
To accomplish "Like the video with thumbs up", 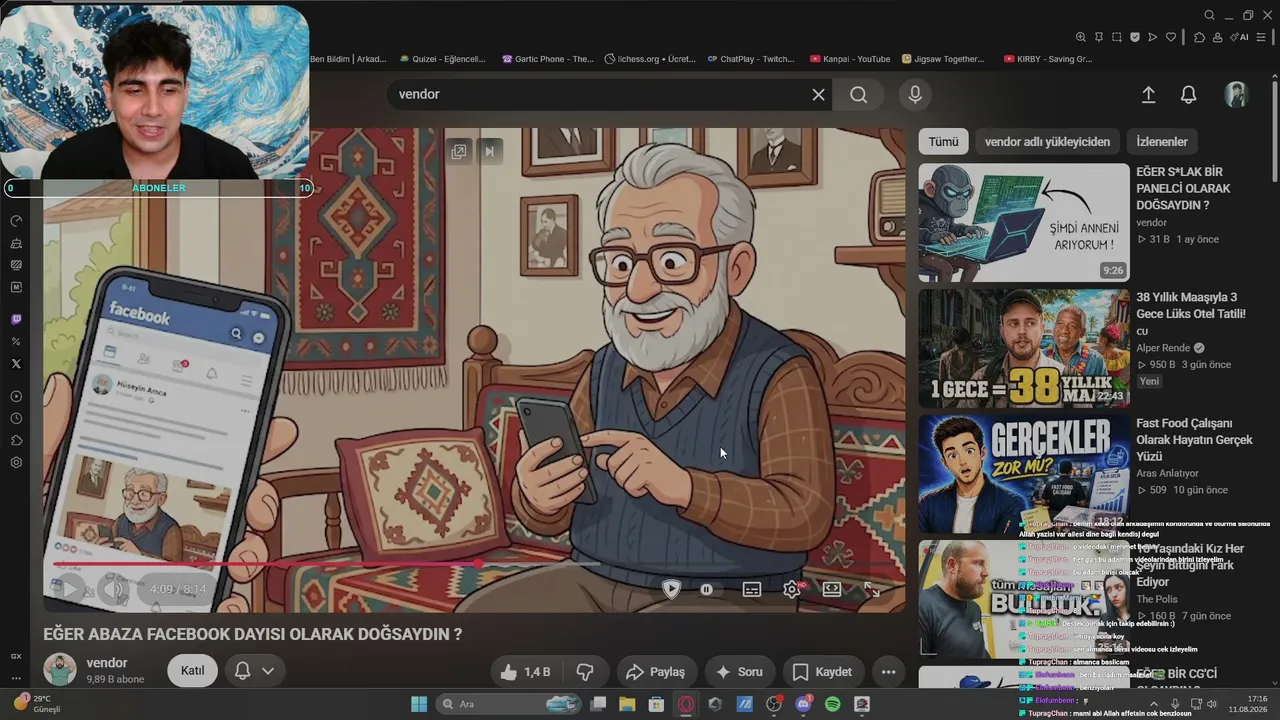I will pos(525,672).
